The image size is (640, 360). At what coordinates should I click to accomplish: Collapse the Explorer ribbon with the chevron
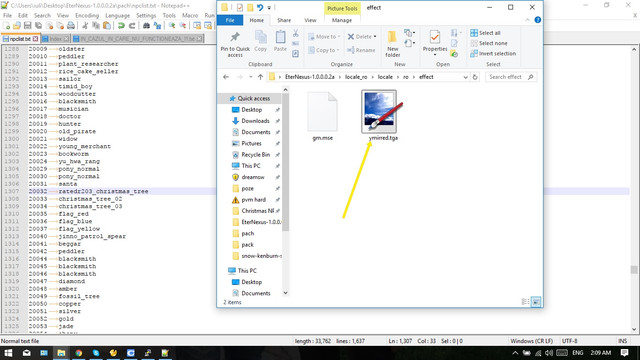[527, 20]
